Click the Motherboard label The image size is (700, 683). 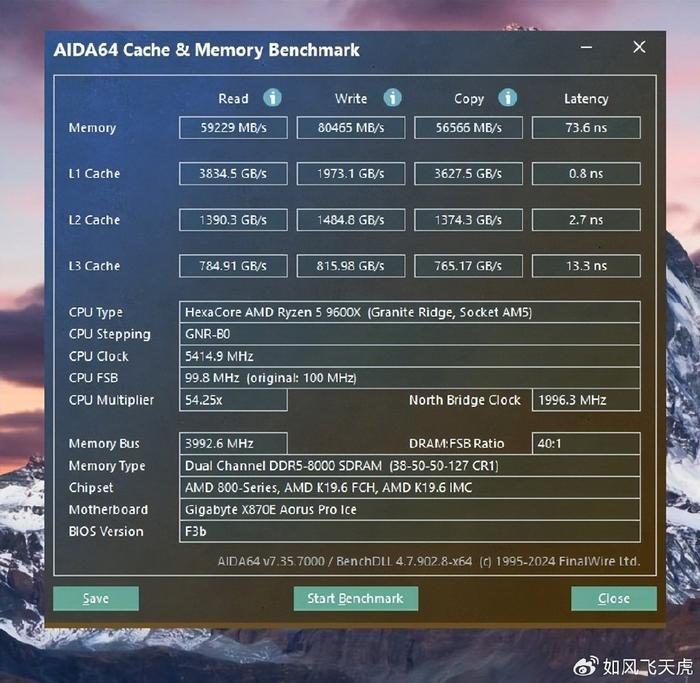tap(108, 509)
